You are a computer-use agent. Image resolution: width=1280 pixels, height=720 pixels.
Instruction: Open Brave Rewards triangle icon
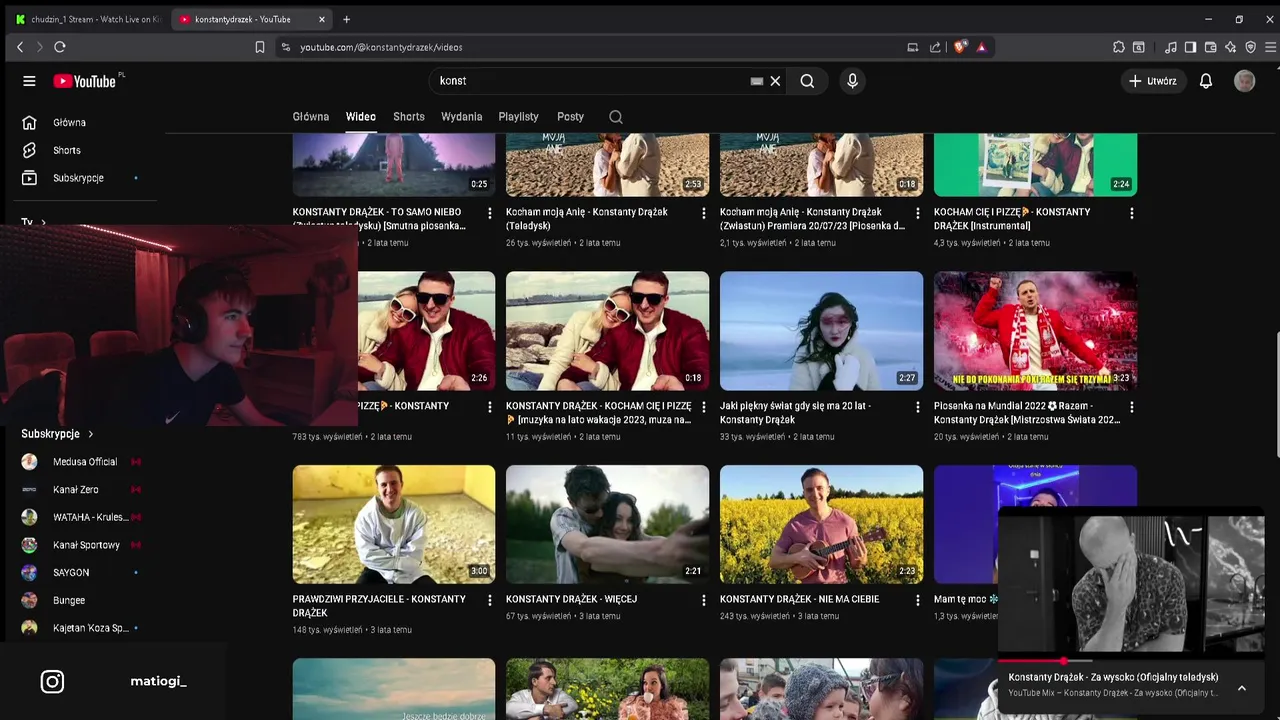981,47
